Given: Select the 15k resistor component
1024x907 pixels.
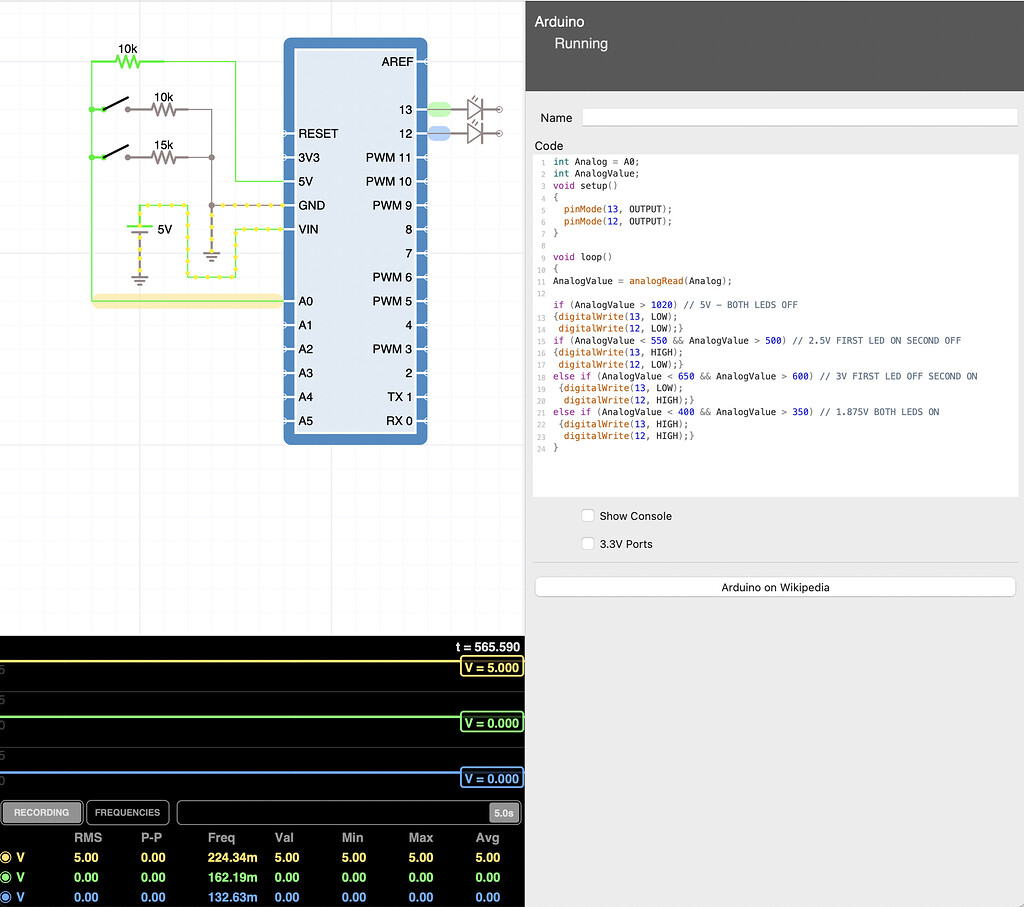Looking at the screenshot, I should 163,158.
